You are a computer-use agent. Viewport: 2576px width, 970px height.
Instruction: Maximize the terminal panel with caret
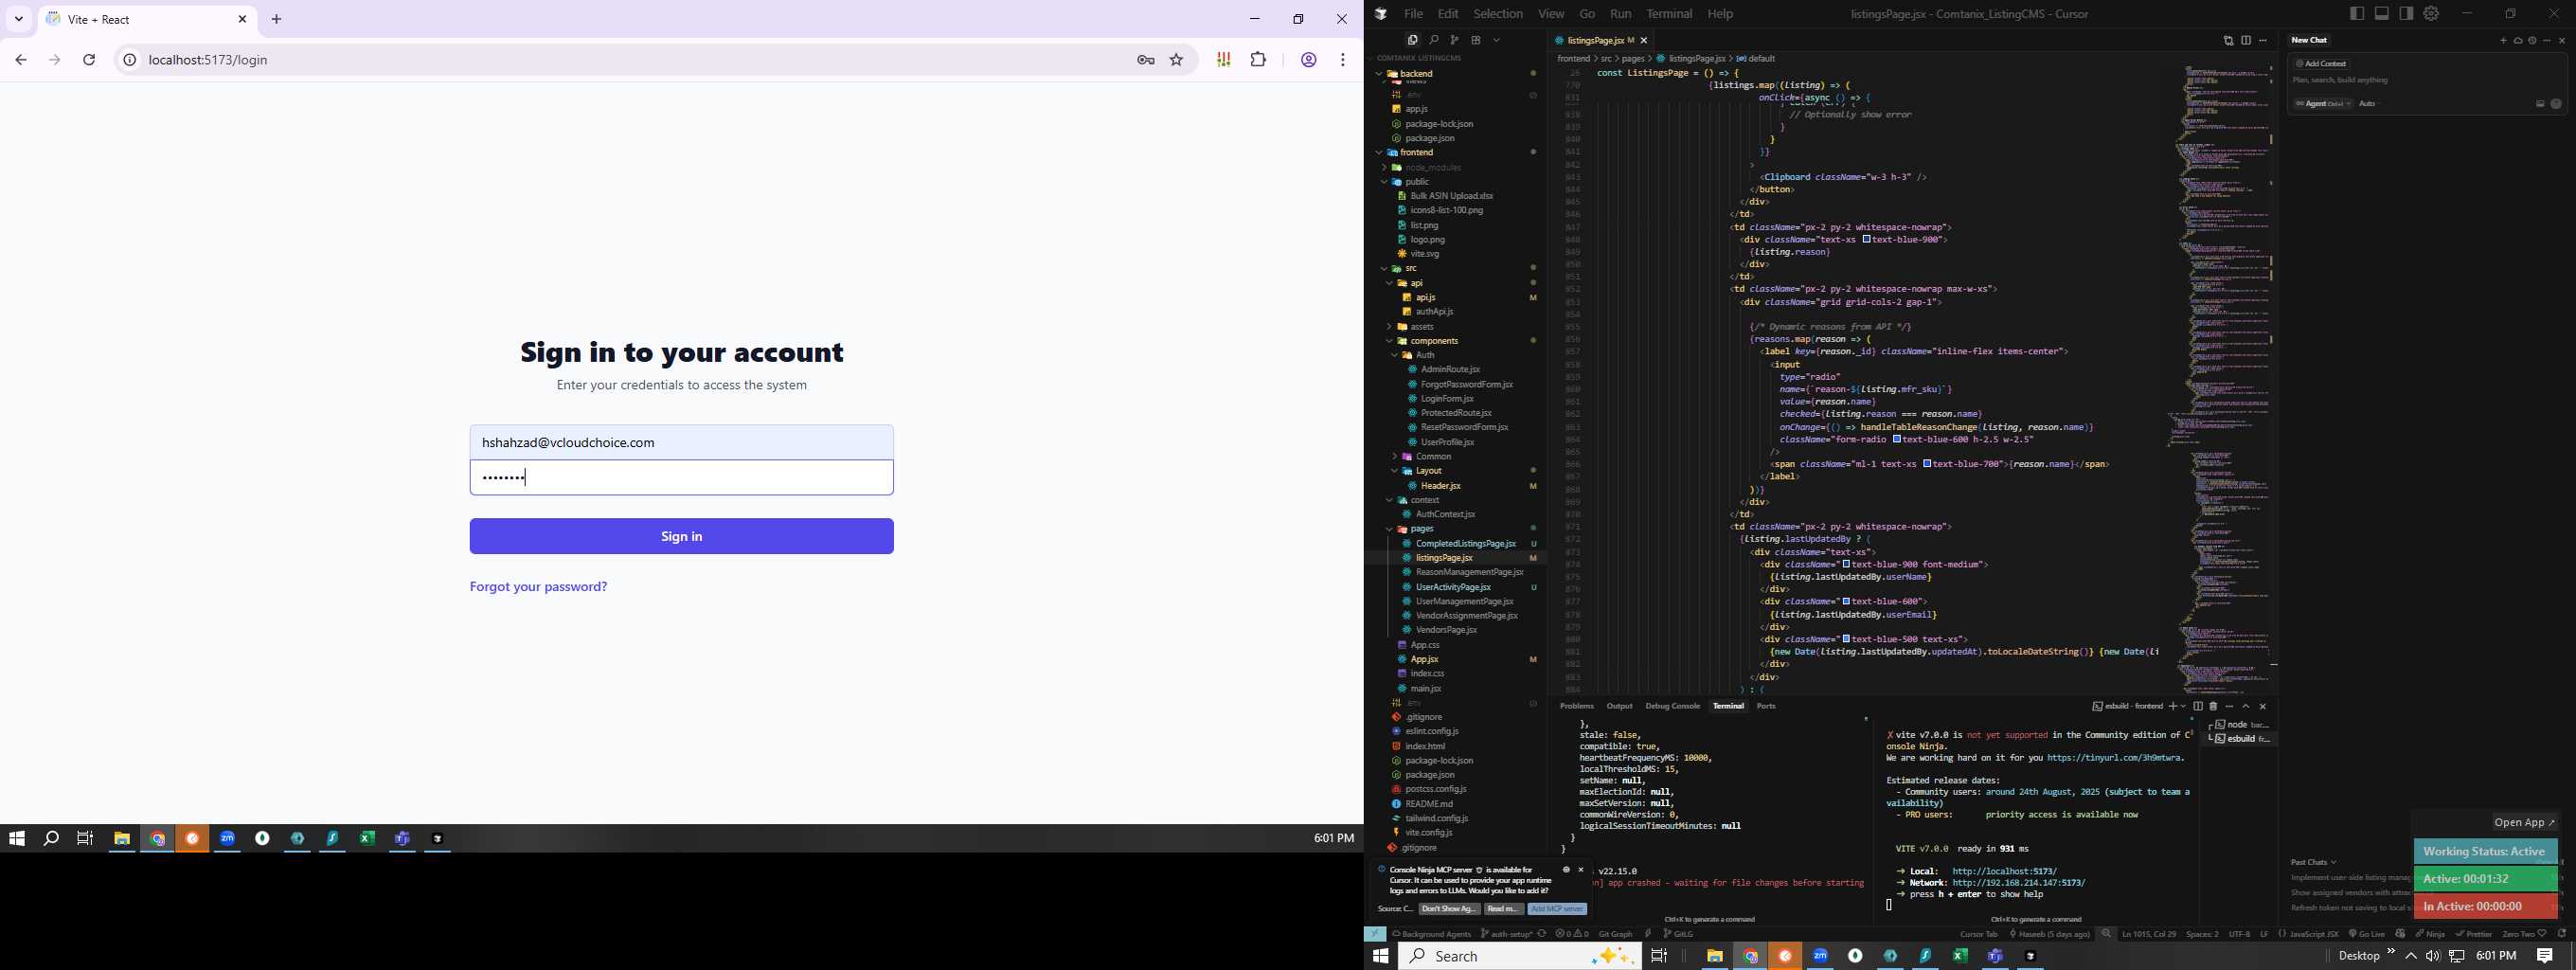[2246, 707]
